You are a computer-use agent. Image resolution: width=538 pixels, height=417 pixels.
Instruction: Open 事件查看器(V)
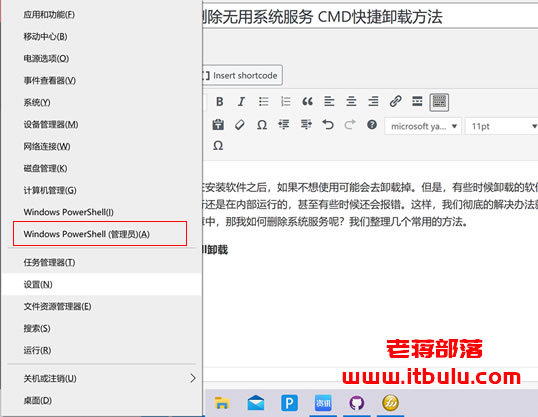[x=102, y=81]
